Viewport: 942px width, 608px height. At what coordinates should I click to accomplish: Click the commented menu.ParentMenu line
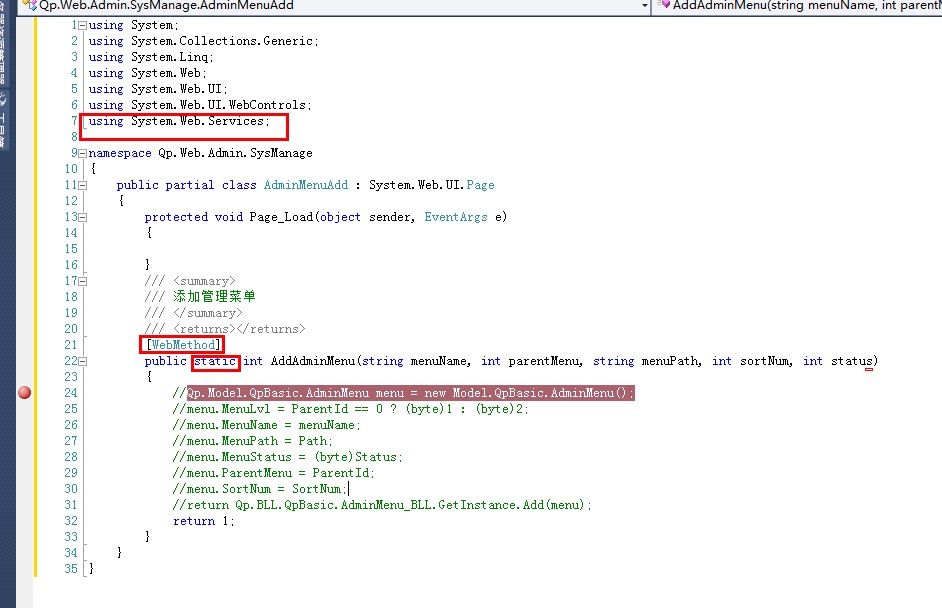click(273, 473)
